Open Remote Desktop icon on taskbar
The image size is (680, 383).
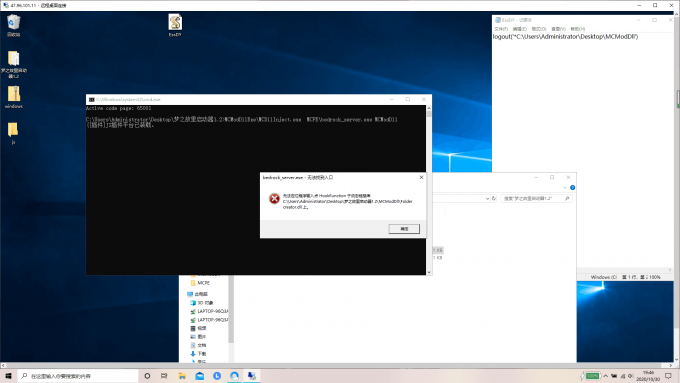point(252,376)
